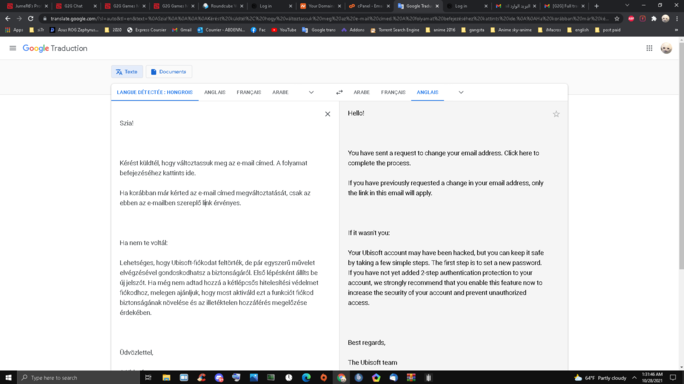Set target language to Français

click(393, 92)
